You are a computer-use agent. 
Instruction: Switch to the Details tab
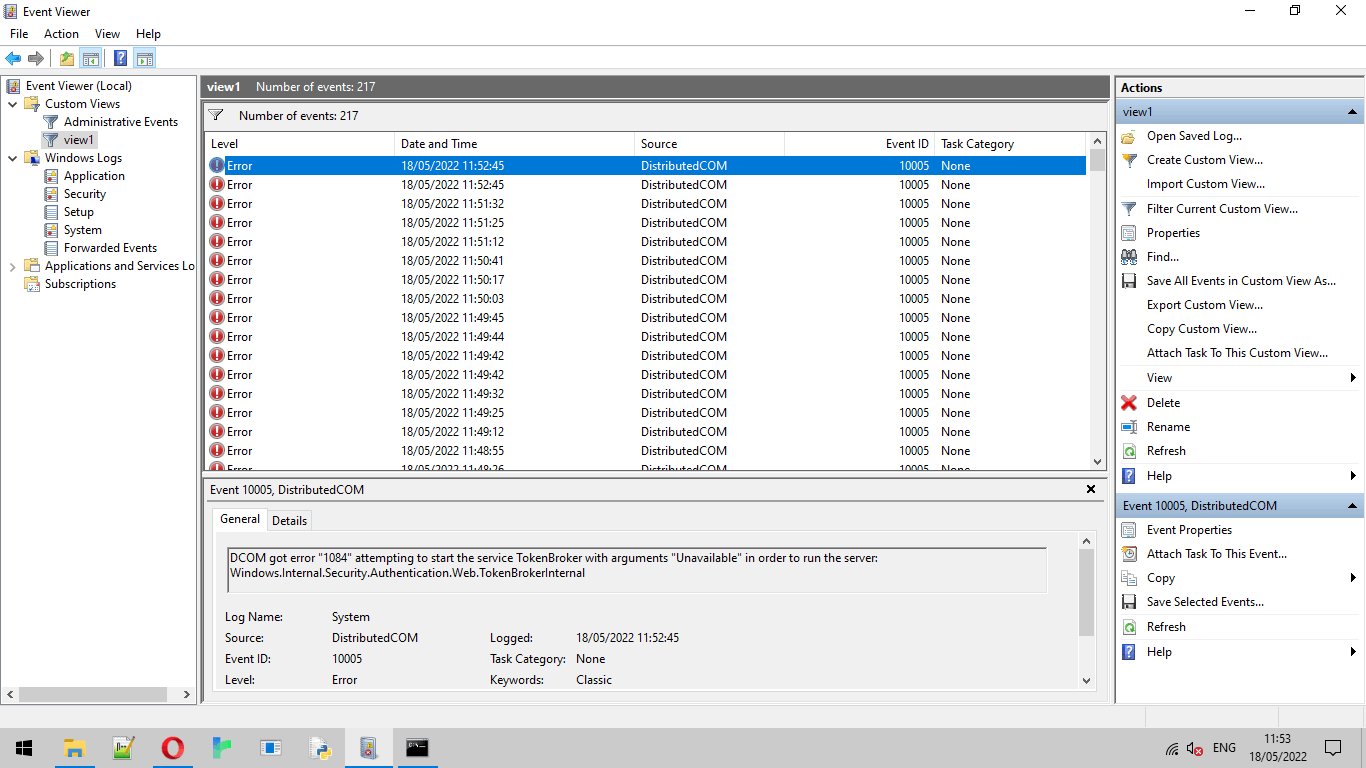click(x=289, y=520)
